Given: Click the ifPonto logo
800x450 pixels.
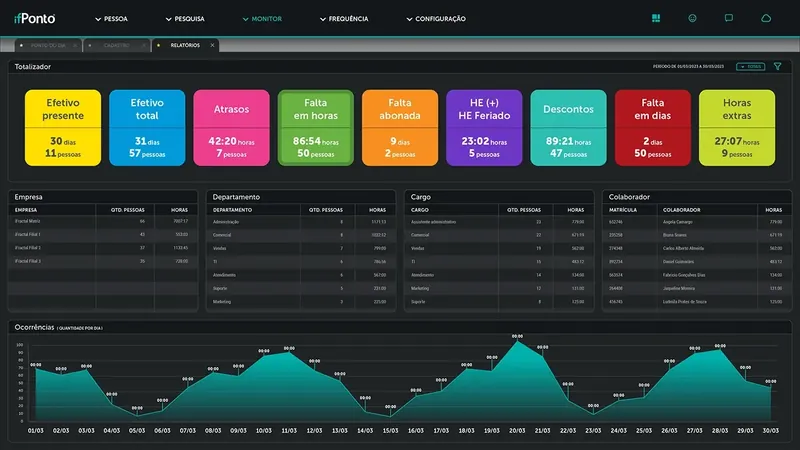Looking at the screenshot, I should click(35, 19).
